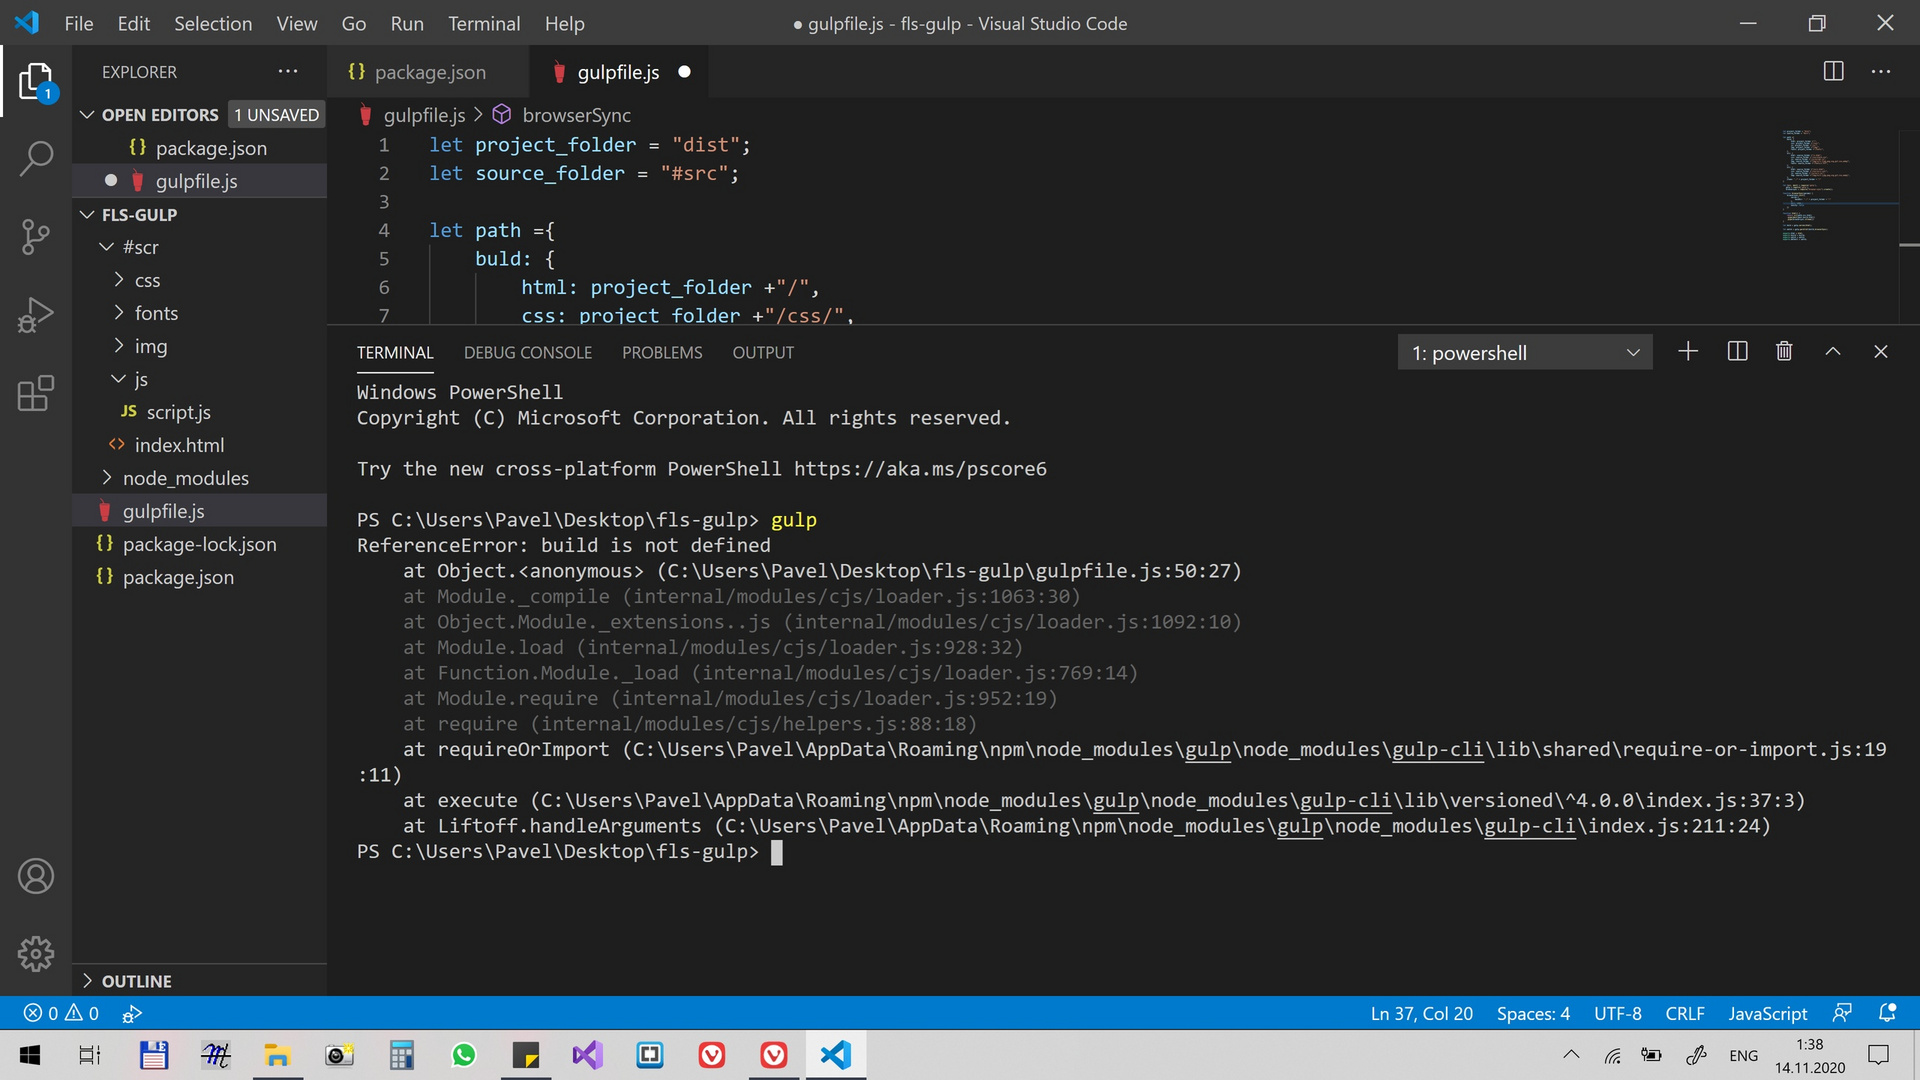Viewport: 1920px width, 1080px height.
Task: Expand the node_modules folder
Action: (x=107, y=478)
